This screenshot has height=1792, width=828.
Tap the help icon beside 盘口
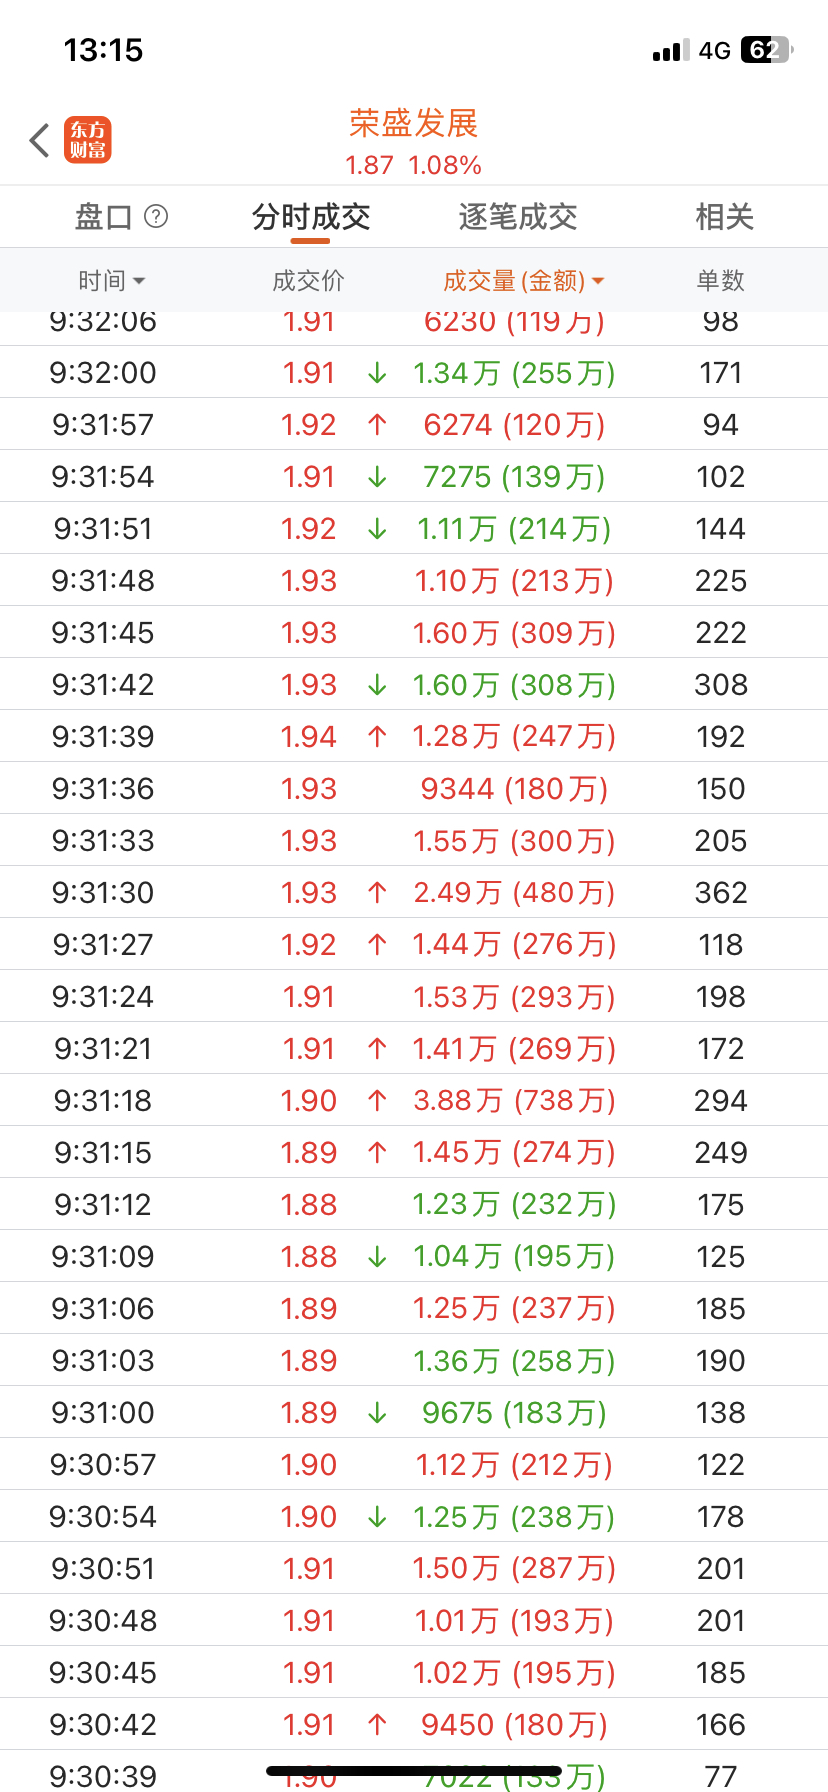156,216
